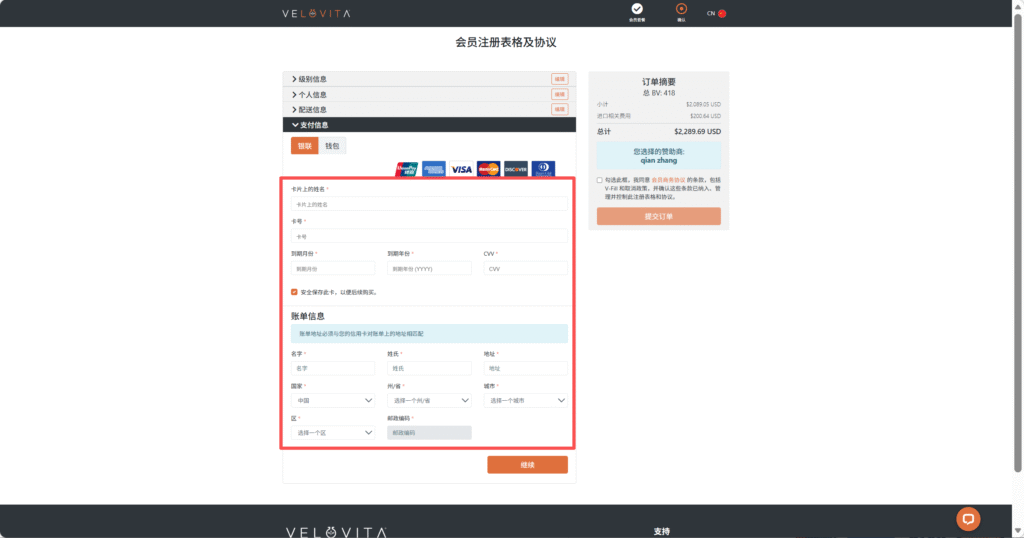Select the 银联 payment tab
This screenshot has width=1024, height=538.
(x=305, y=146)
